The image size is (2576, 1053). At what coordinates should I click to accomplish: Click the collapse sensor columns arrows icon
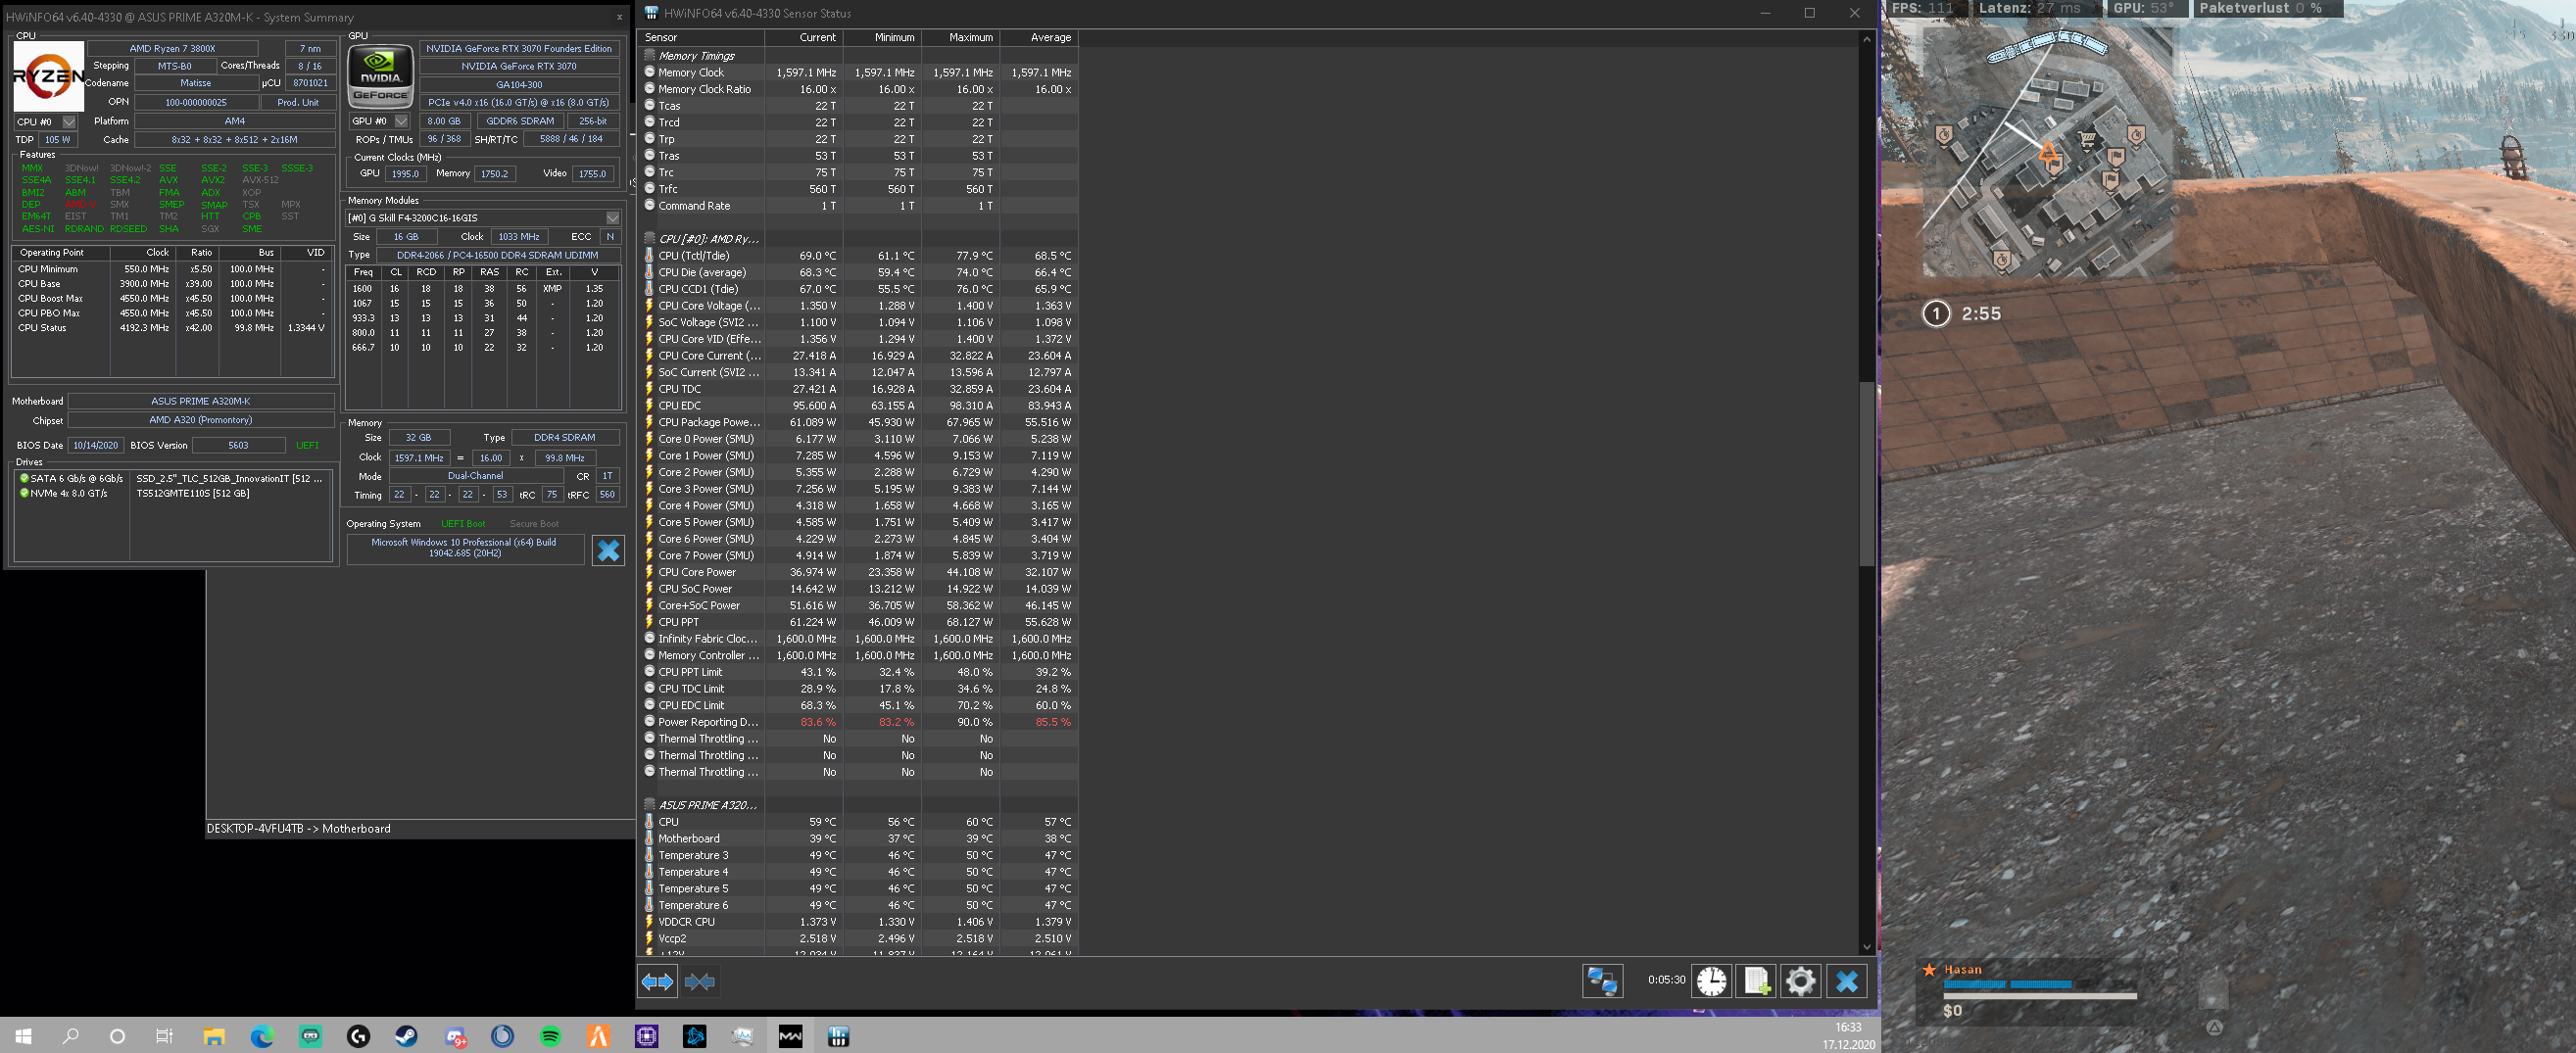tap(700, 982)
